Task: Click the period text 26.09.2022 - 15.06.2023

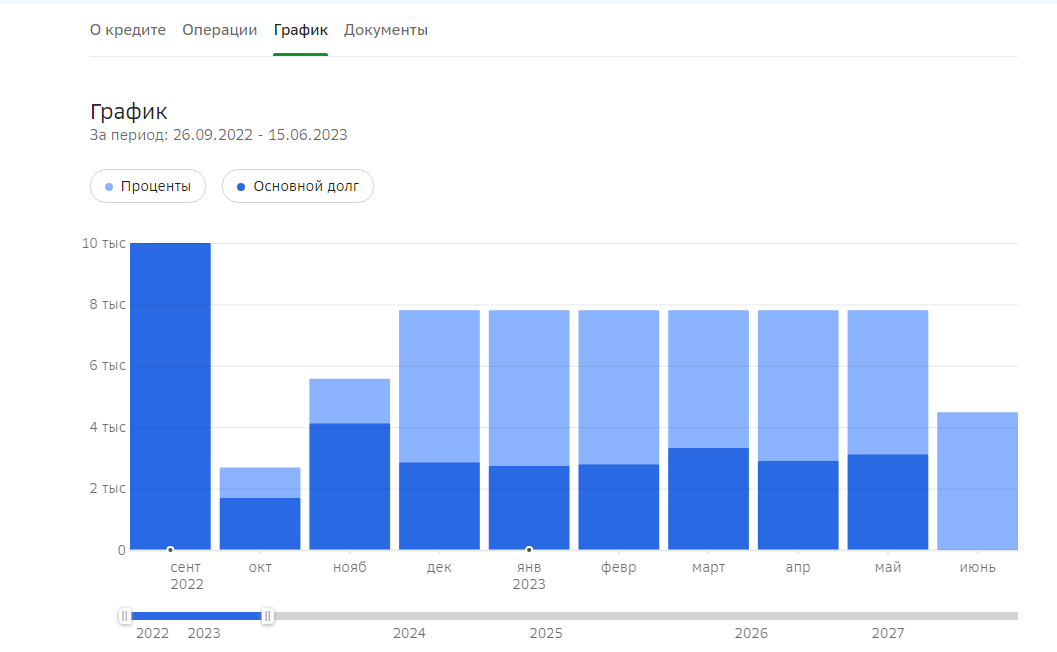Action: [260, 135]
